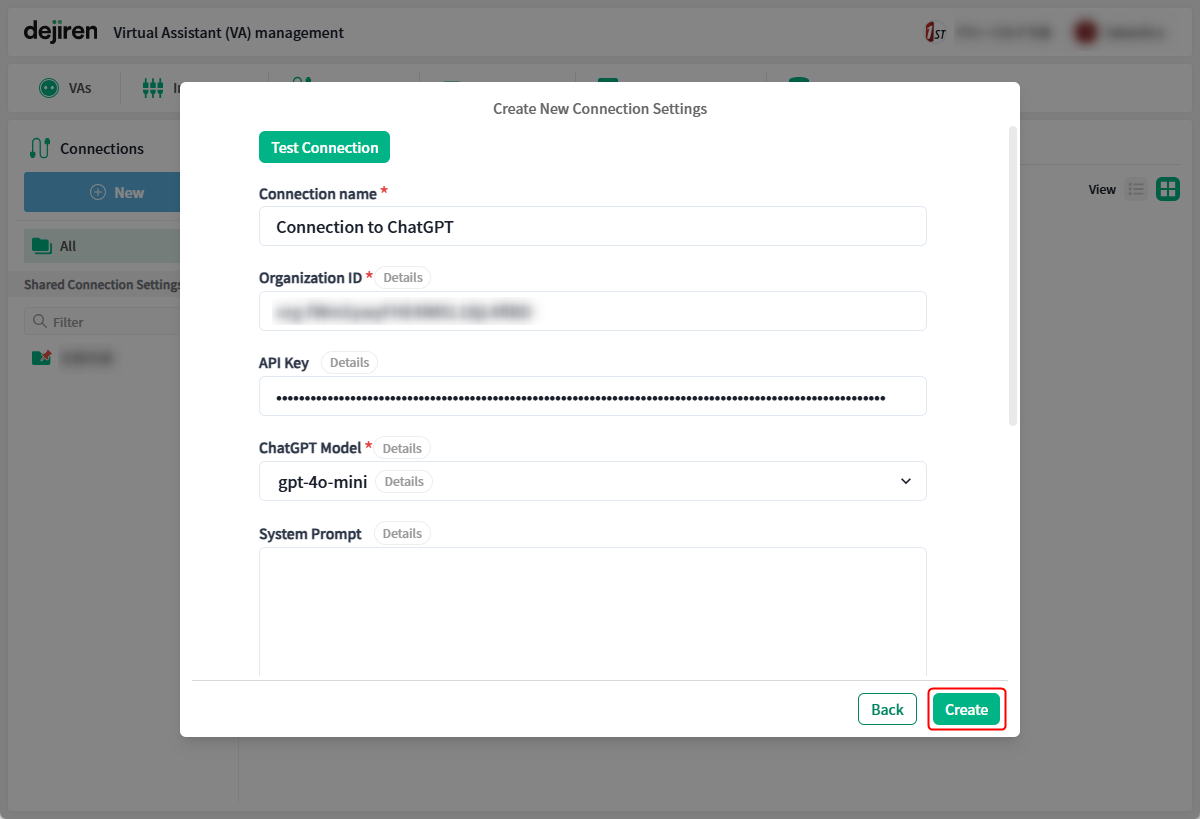
Task: Open Details for Organization ID
Action: 403,277
